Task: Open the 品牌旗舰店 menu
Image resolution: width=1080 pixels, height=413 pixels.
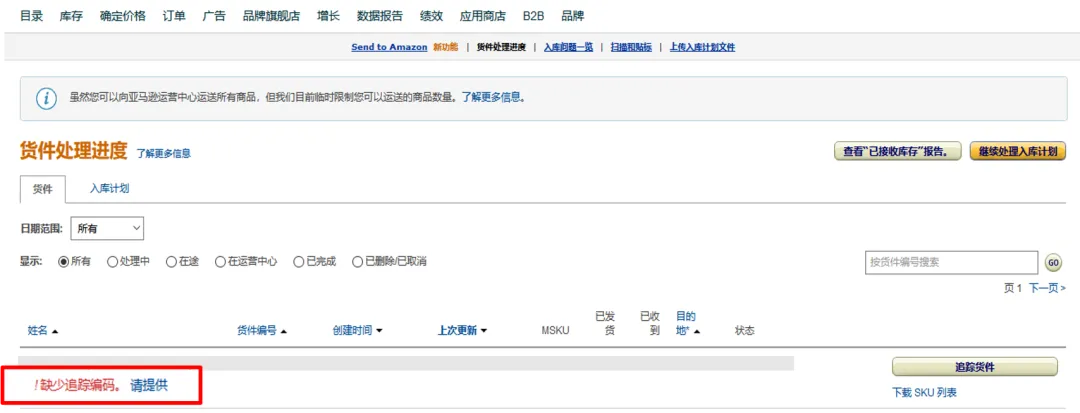Action: 271,16
